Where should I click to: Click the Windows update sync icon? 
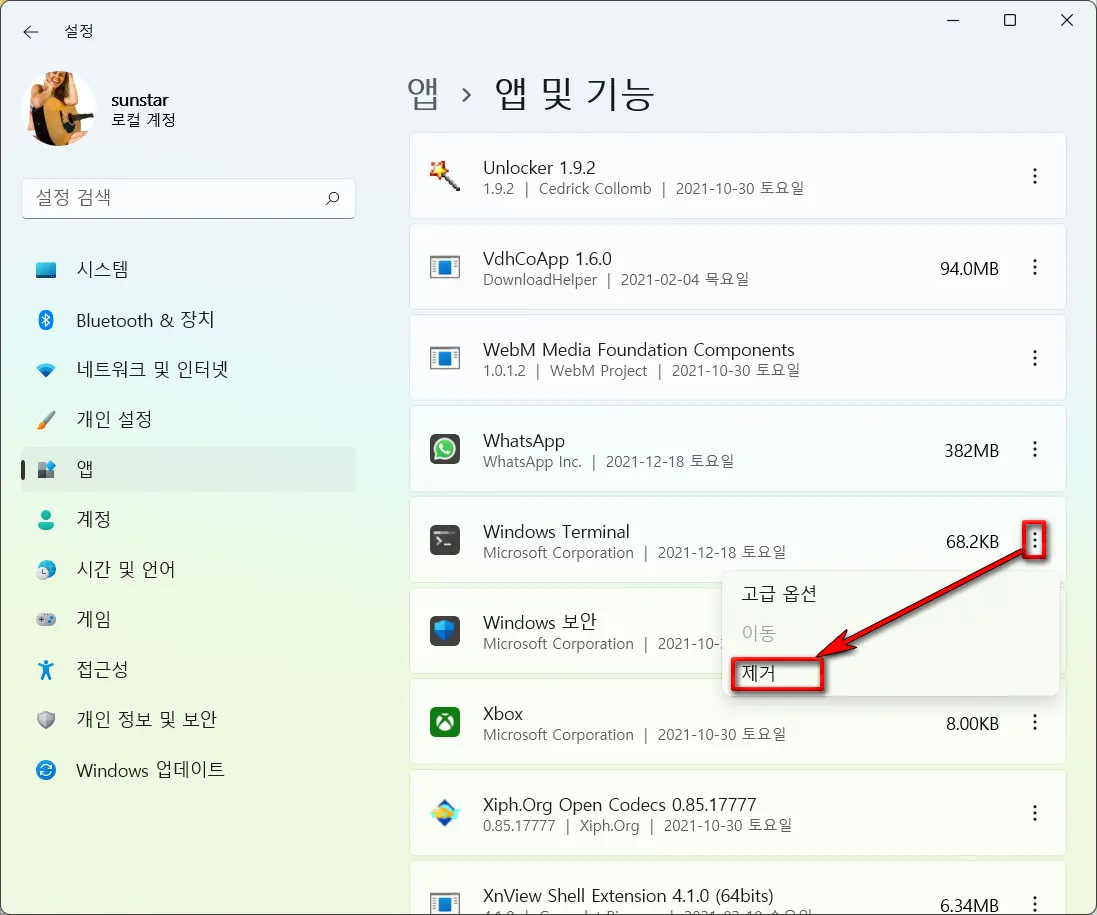46,770
